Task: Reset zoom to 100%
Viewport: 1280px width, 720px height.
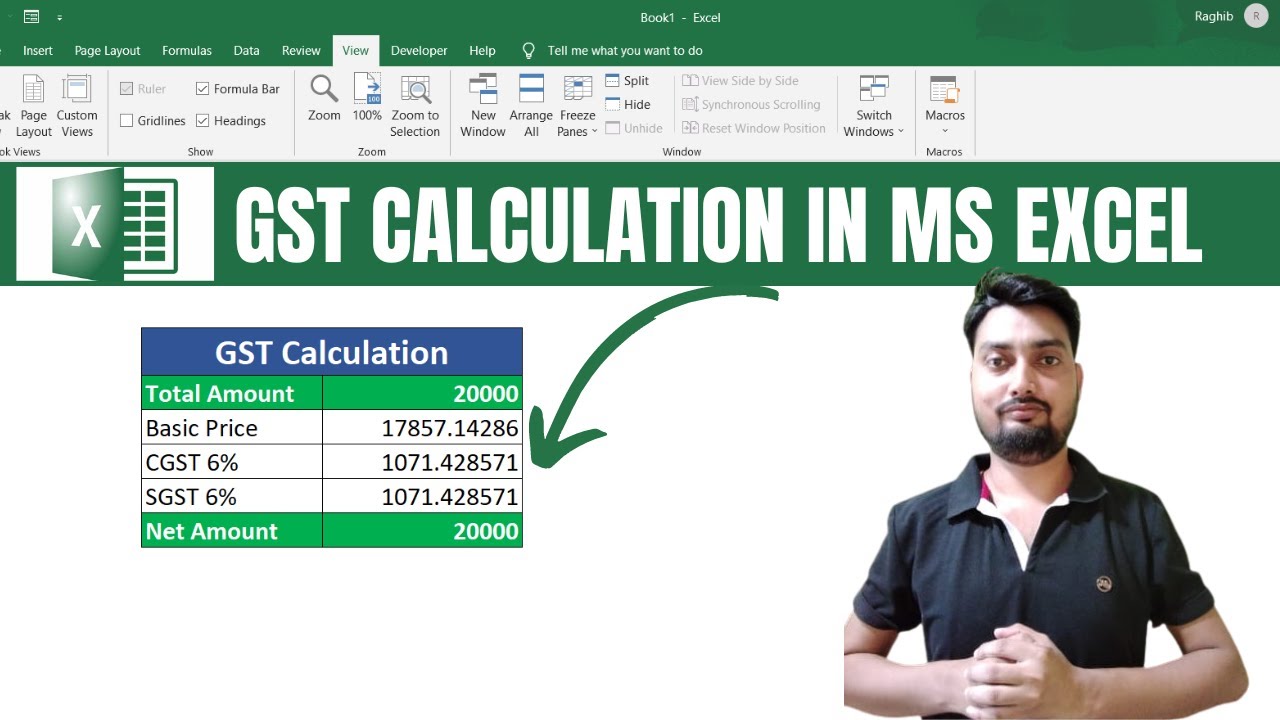Action: point(367,89)
